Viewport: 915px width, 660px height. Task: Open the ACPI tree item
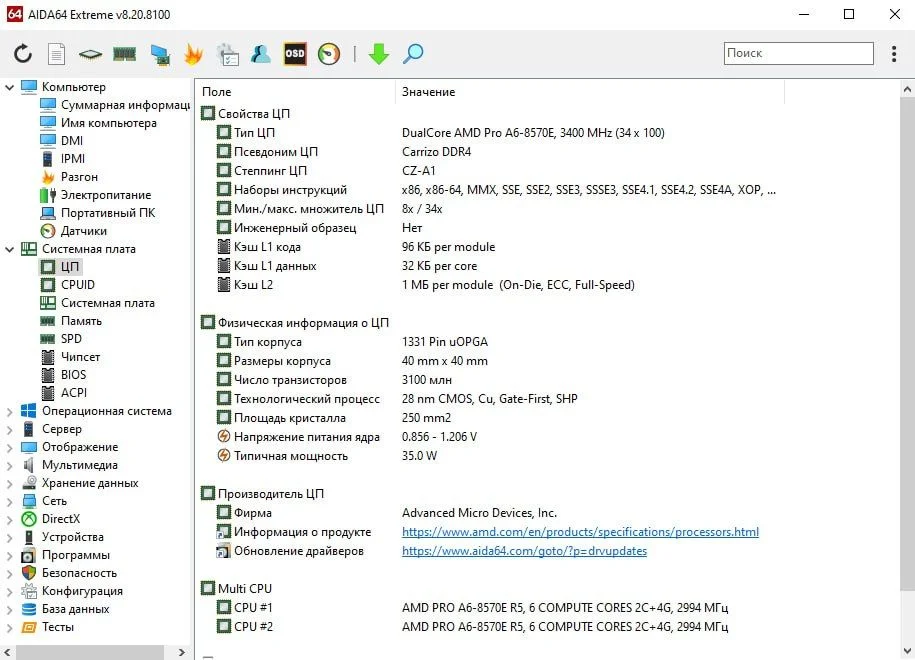pyautogui.click(x=63, y=393)
